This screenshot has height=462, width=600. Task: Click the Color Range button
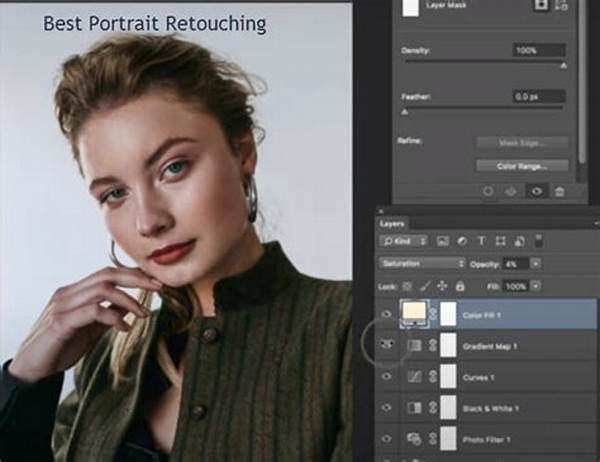pyautogui.click(x=522, y=166)
